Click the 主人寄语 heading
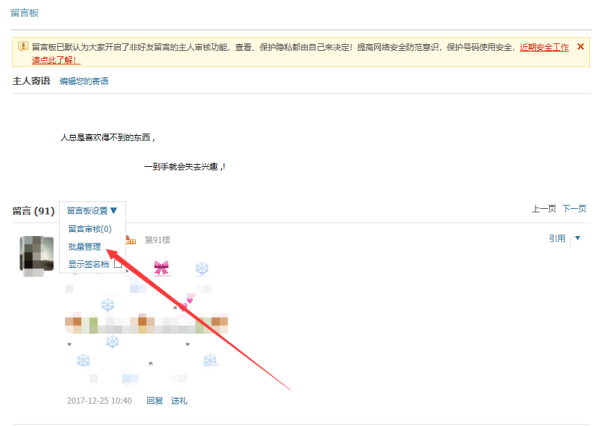 31,81
